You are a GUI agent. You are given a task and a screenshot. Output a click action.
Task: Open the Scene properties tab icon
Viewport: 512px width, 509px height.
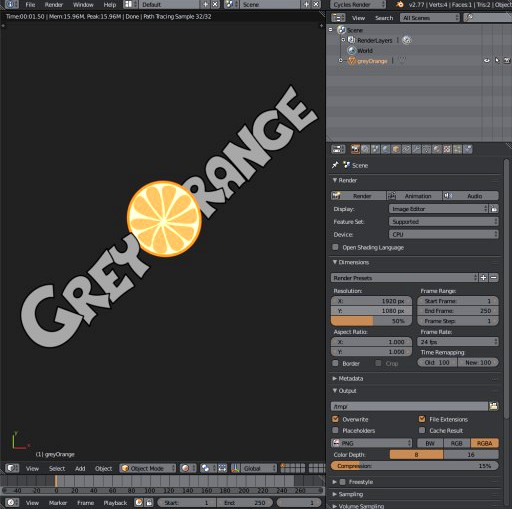375,149
